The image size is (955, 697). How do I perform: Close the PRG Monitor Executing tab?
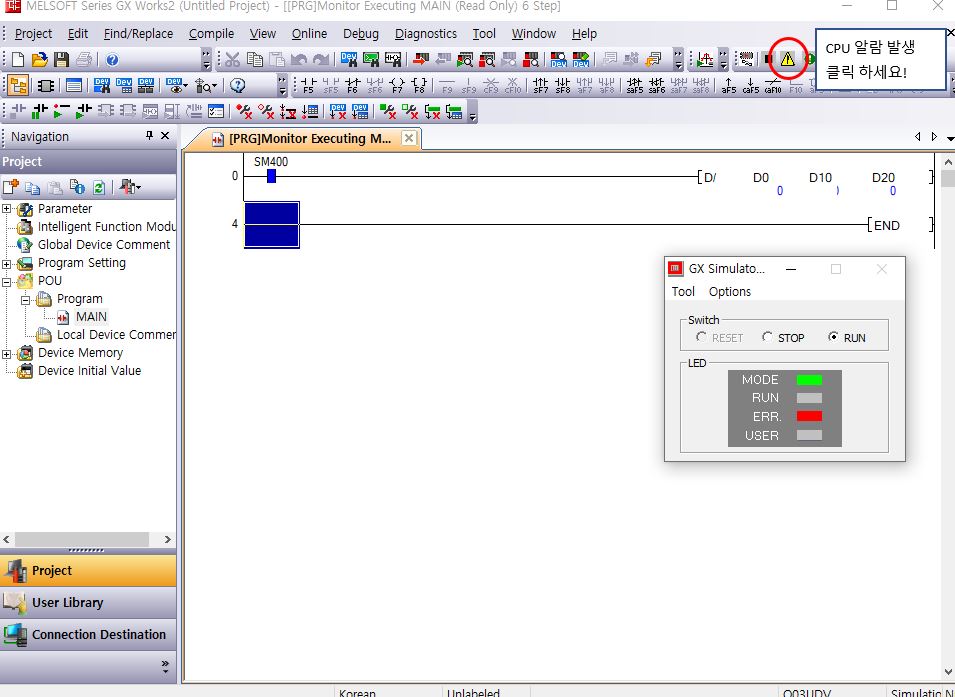(409, 138)
